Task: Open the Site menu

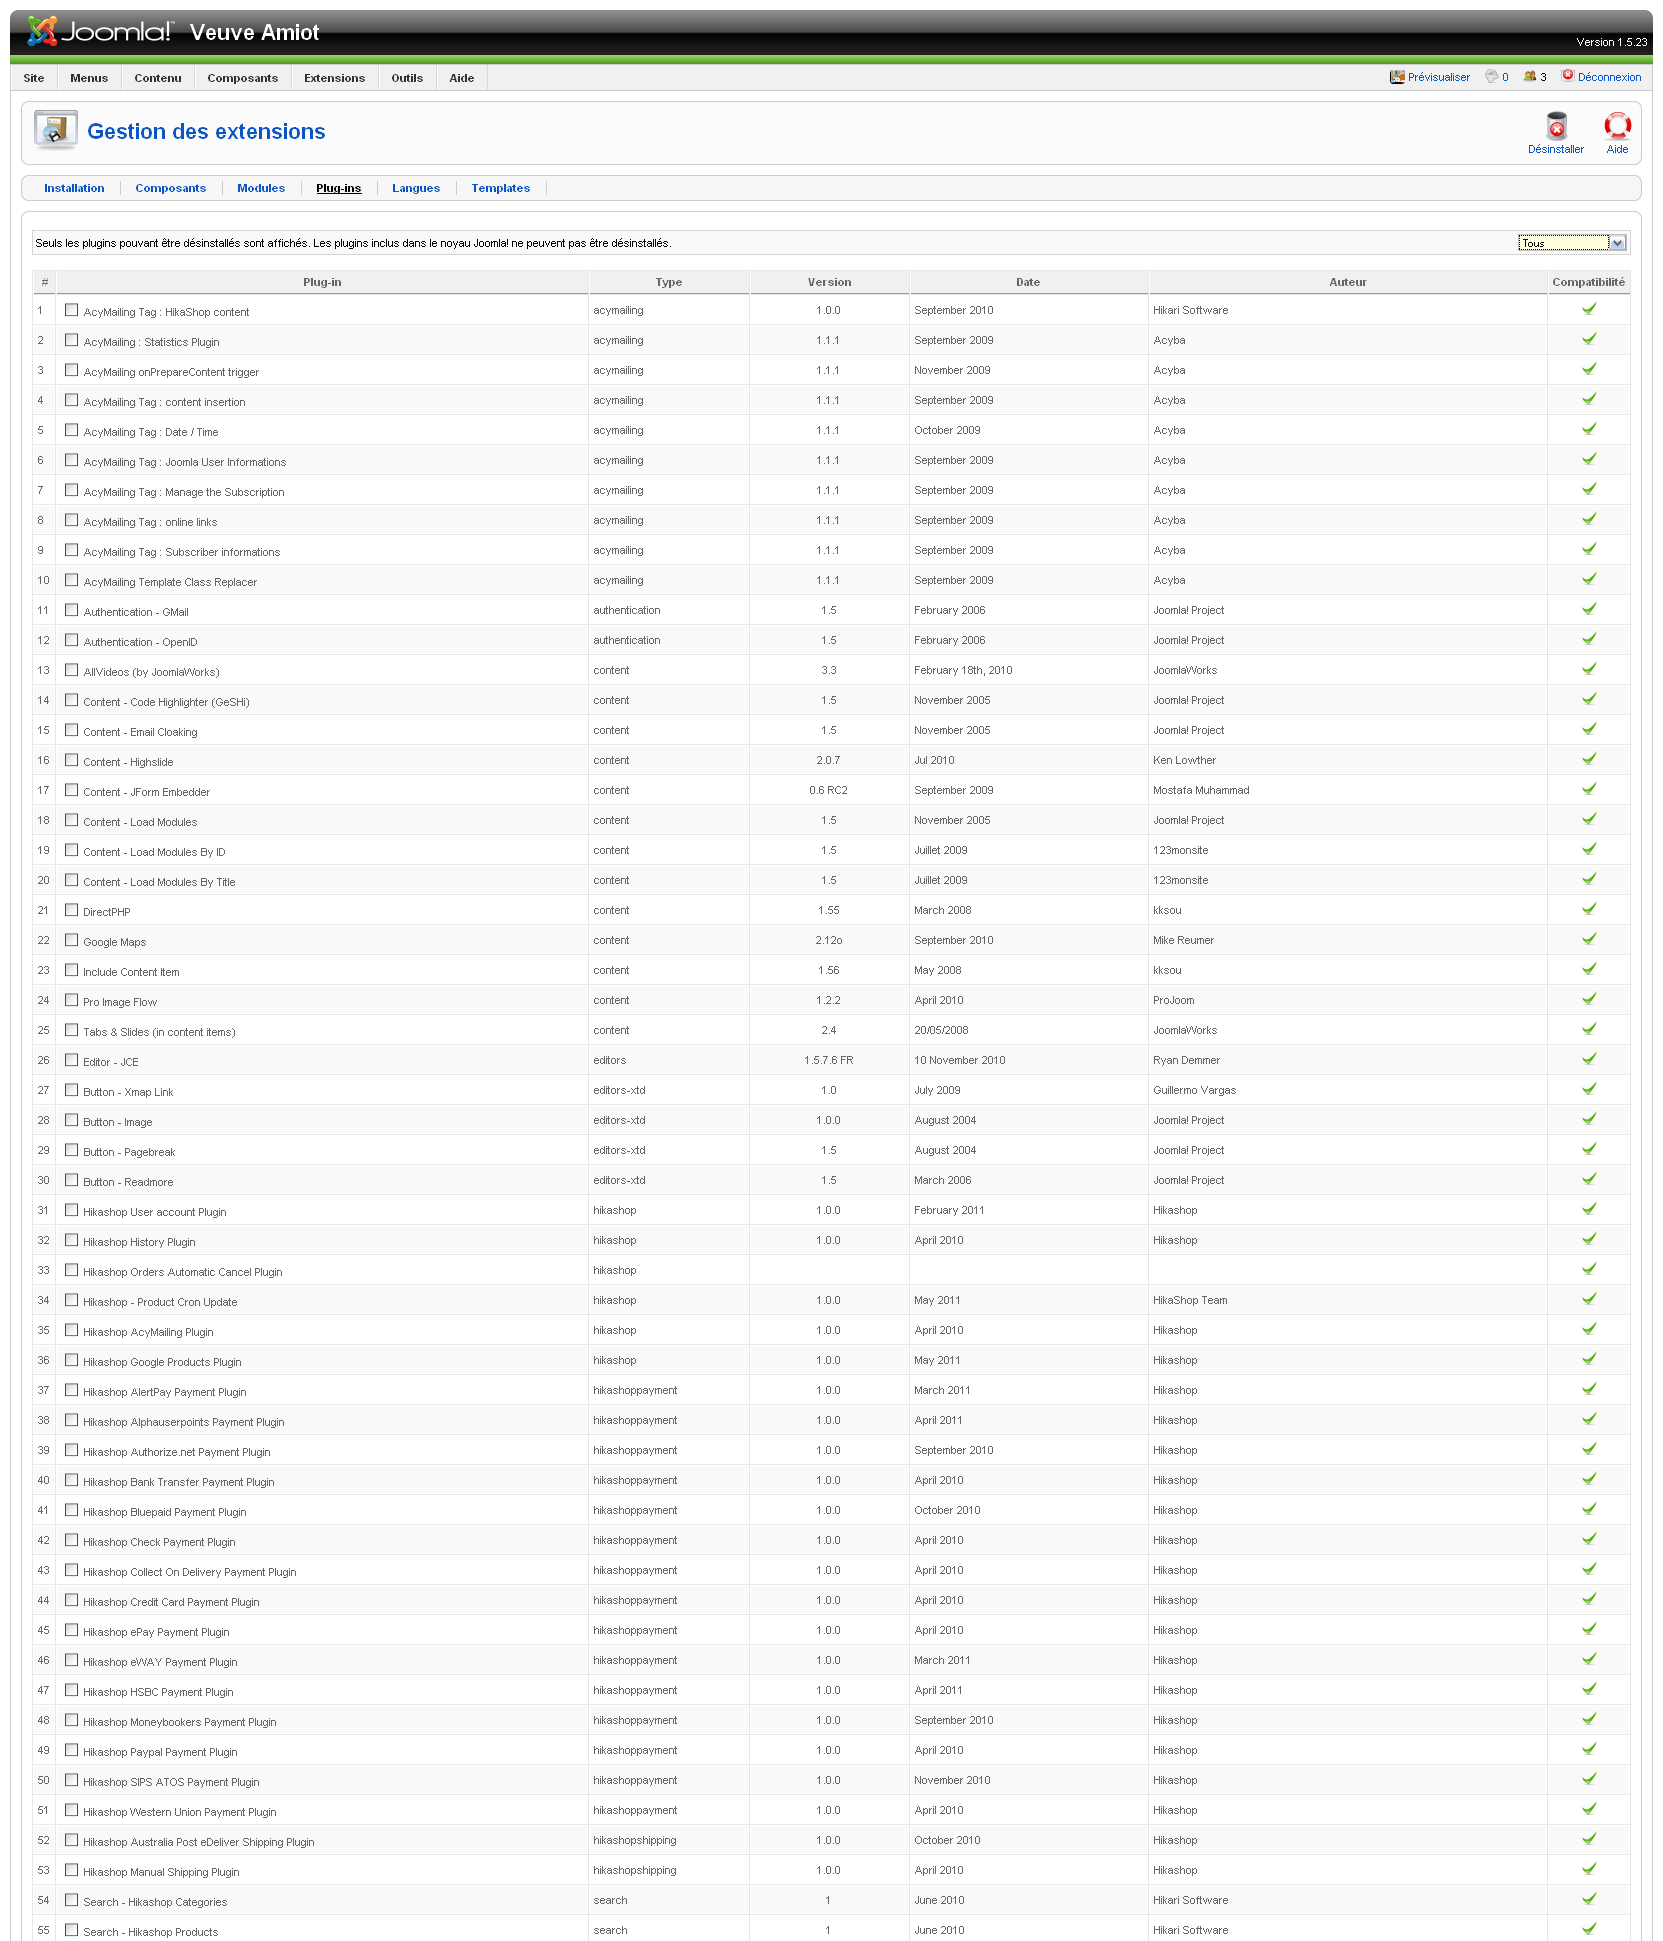Action: pyautogui.click(x=34, y=78)
